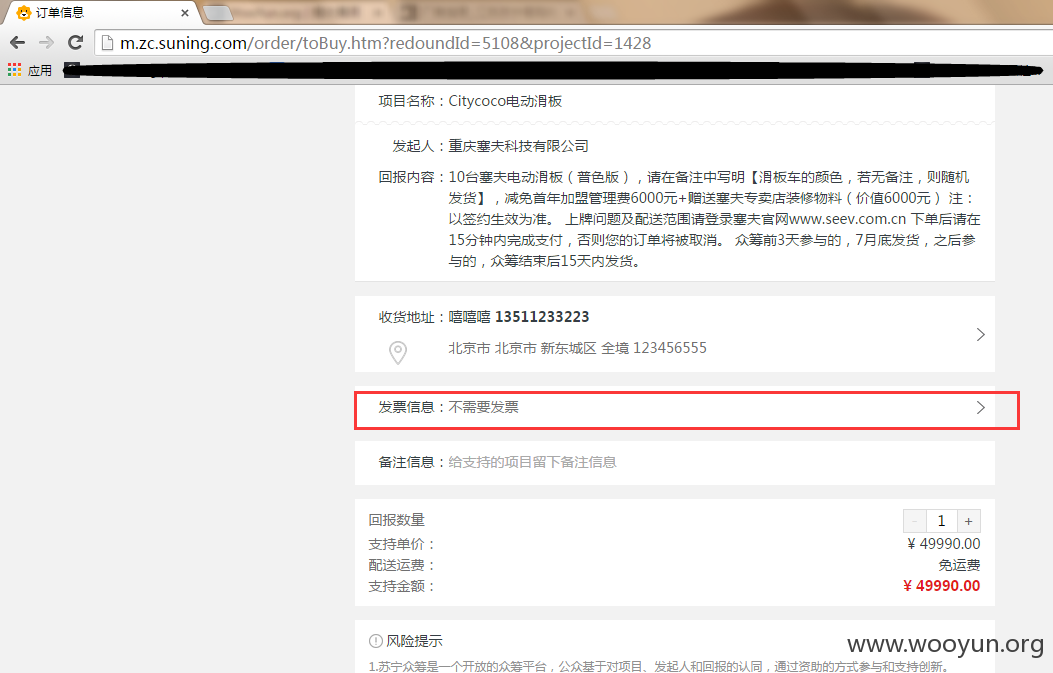The width and height of the screenshot is (1053, 673).
Task: Click the 回报内容 description text
Action: [714, 219]
